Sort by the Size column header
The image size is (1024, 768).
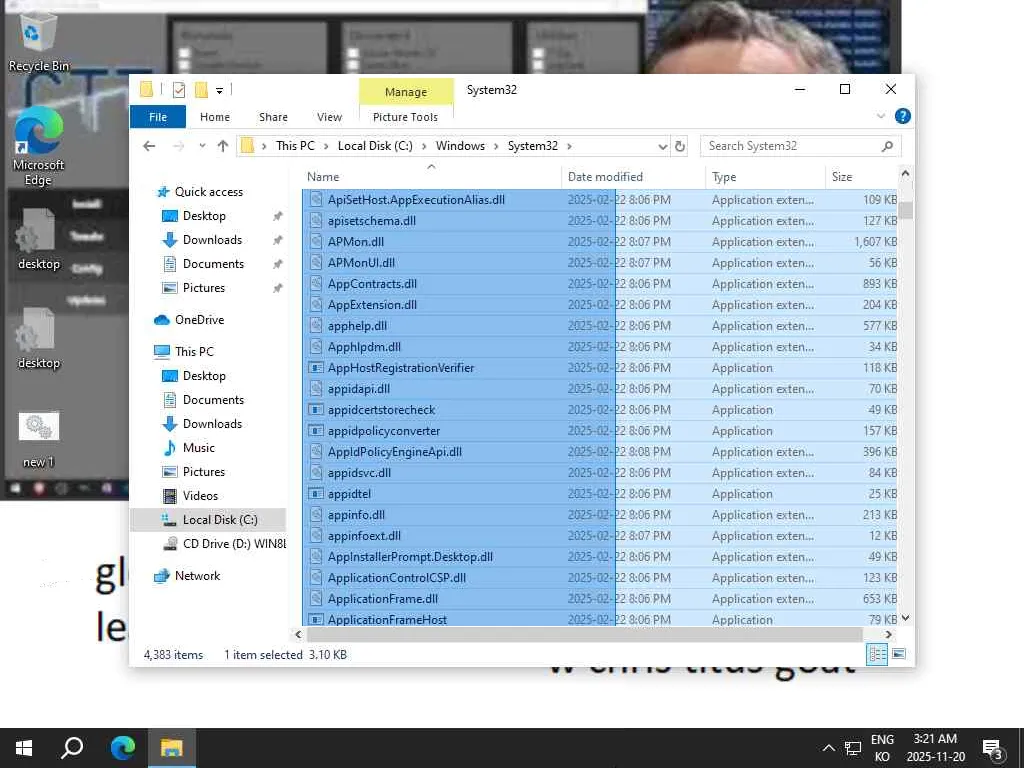pyautogui.click(x=861, y=177)
